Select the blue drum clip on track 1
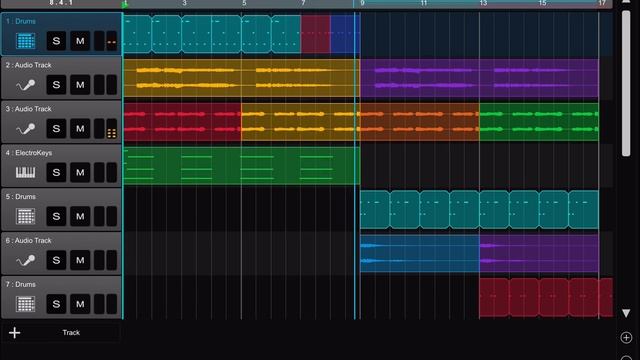640x360 pixels. point(345,34)
